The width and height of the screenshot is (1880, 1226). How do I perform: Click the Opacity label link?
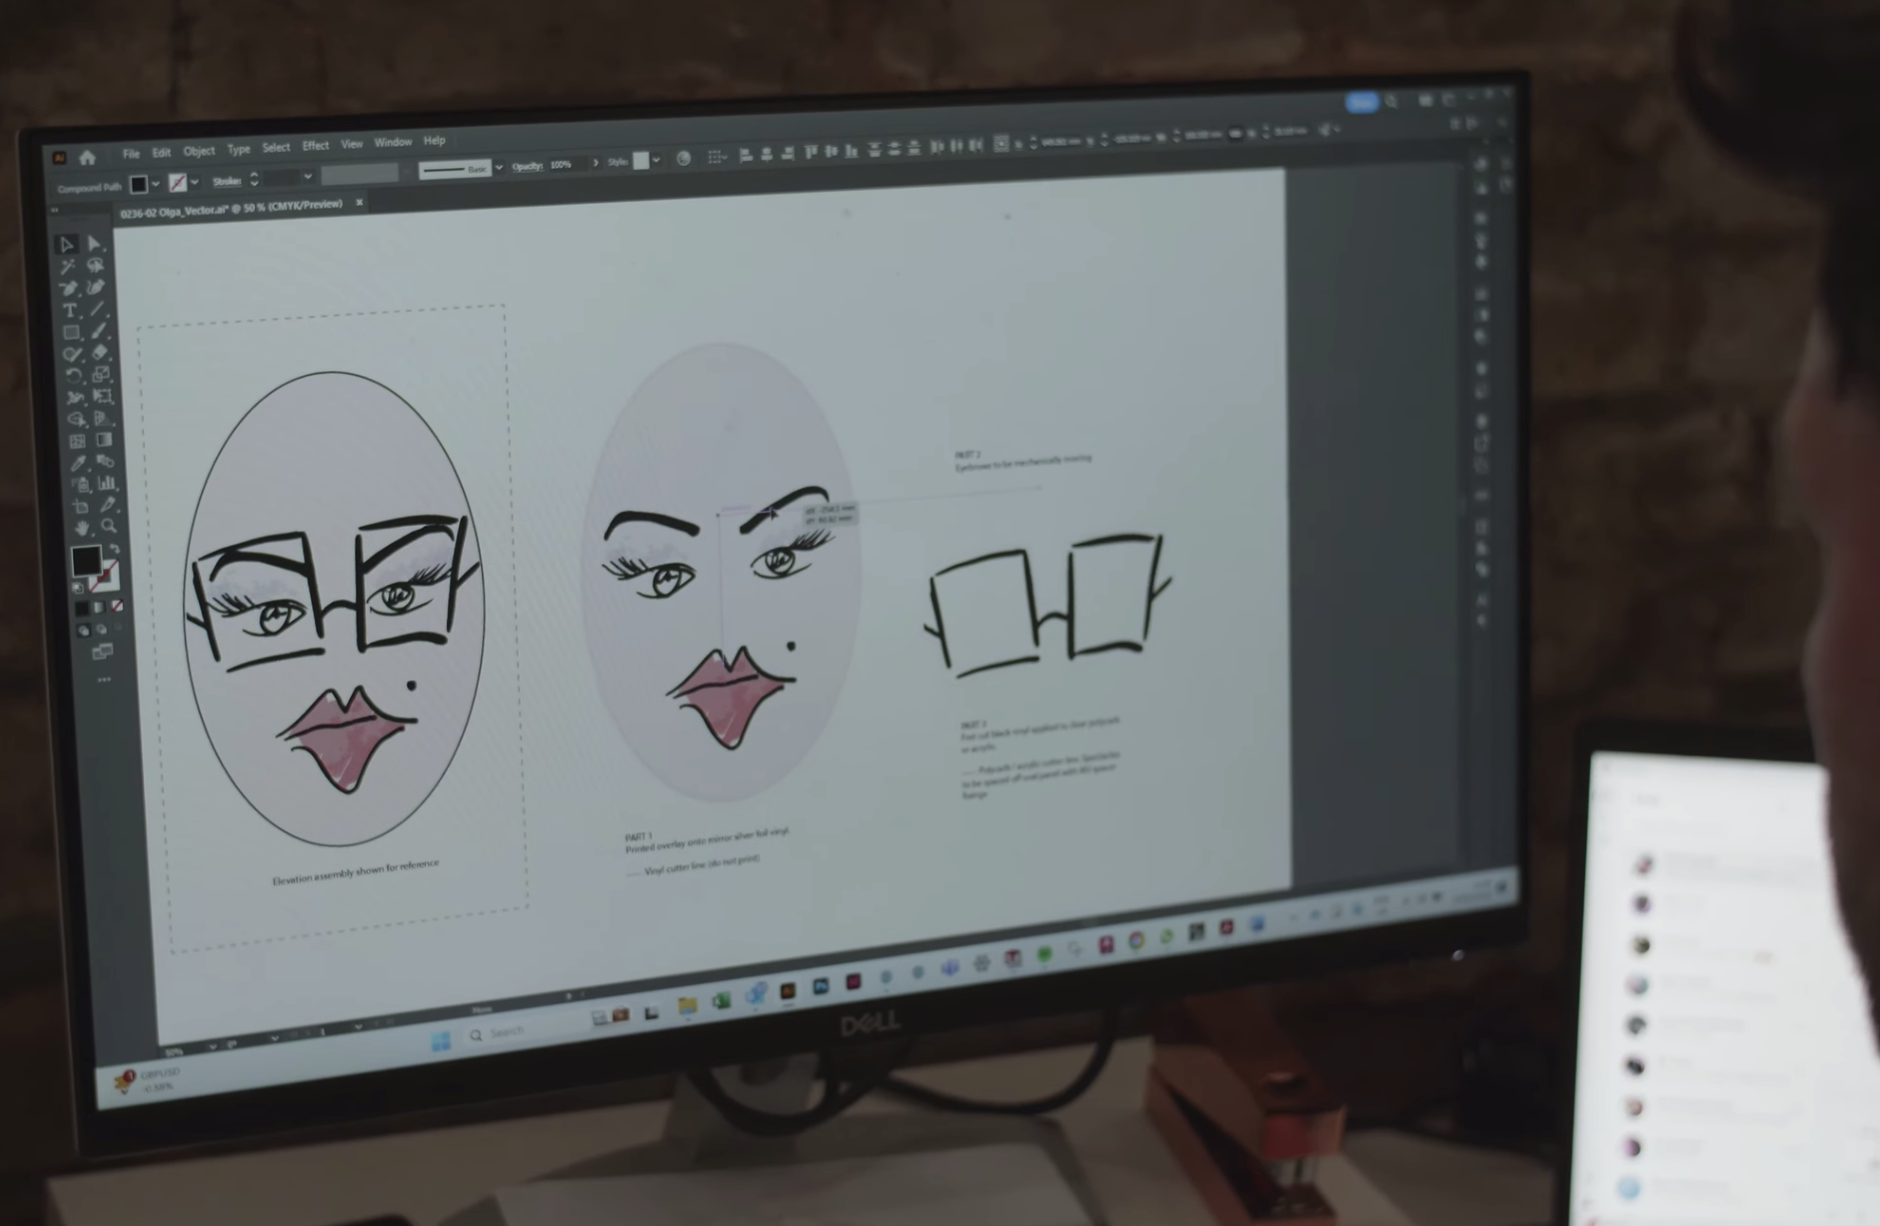[526, 166]
